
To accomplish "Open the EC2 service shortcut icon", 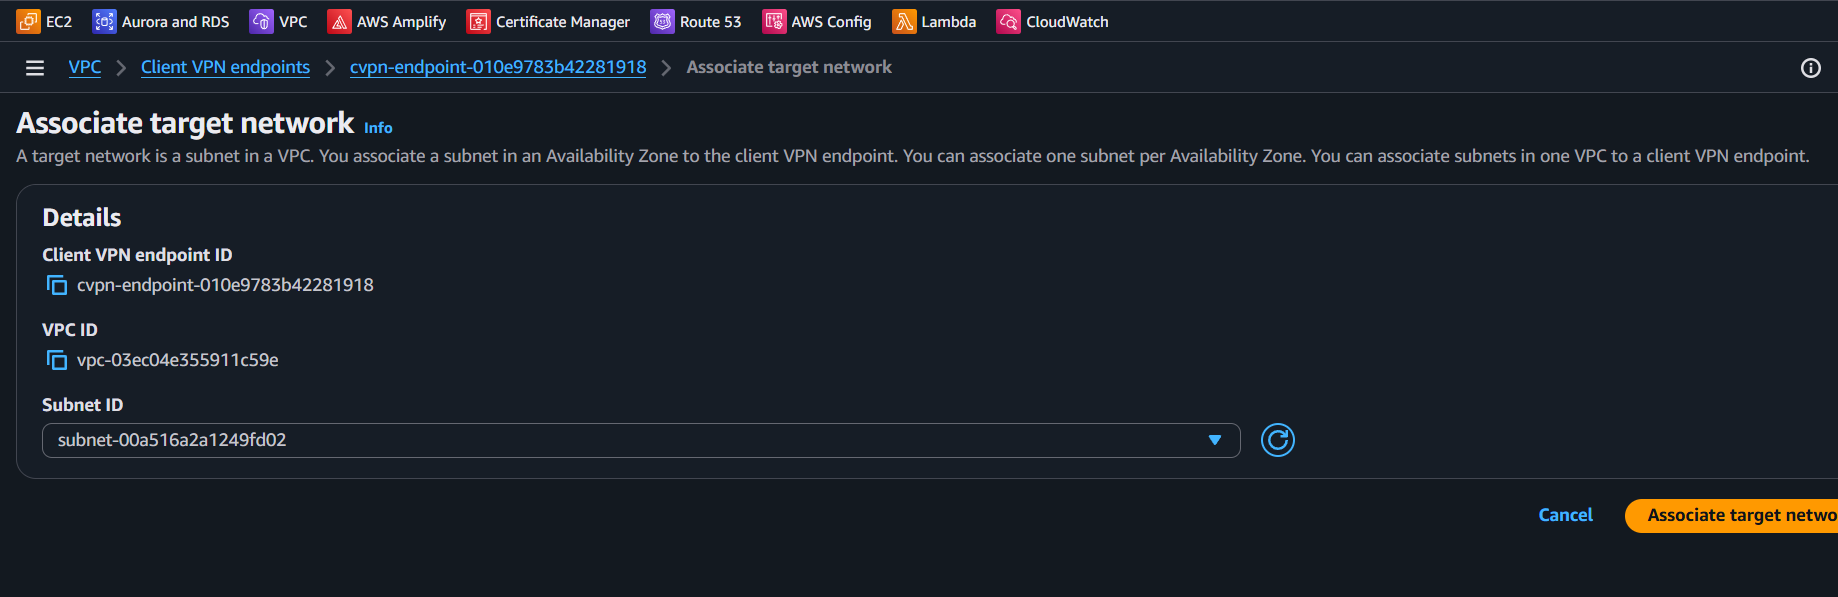I will point(28,21).
